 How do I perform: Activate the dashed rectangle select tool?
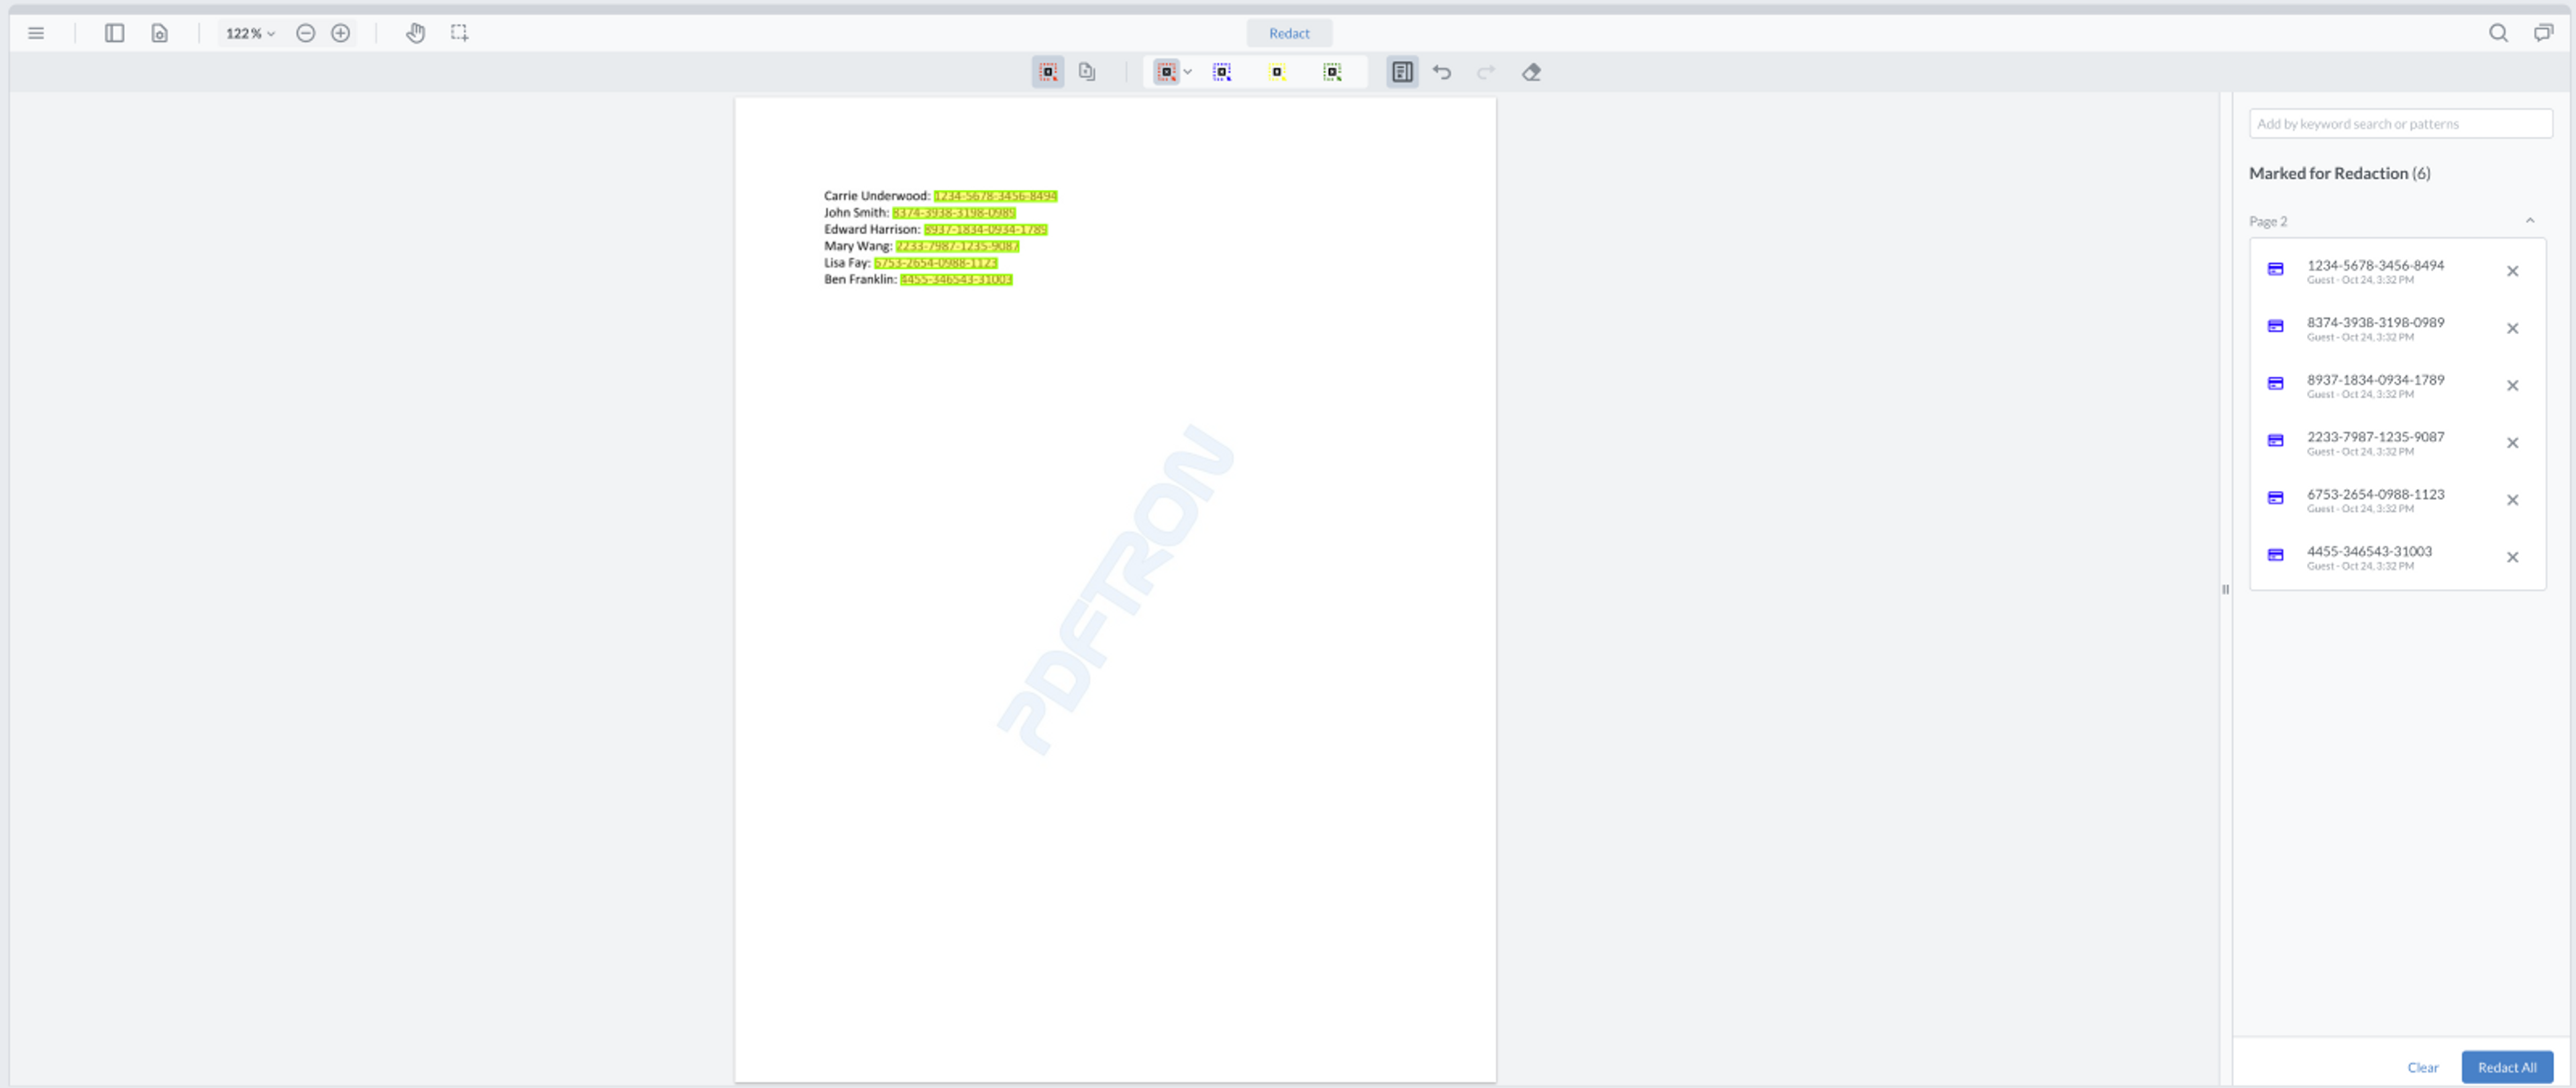459,33
